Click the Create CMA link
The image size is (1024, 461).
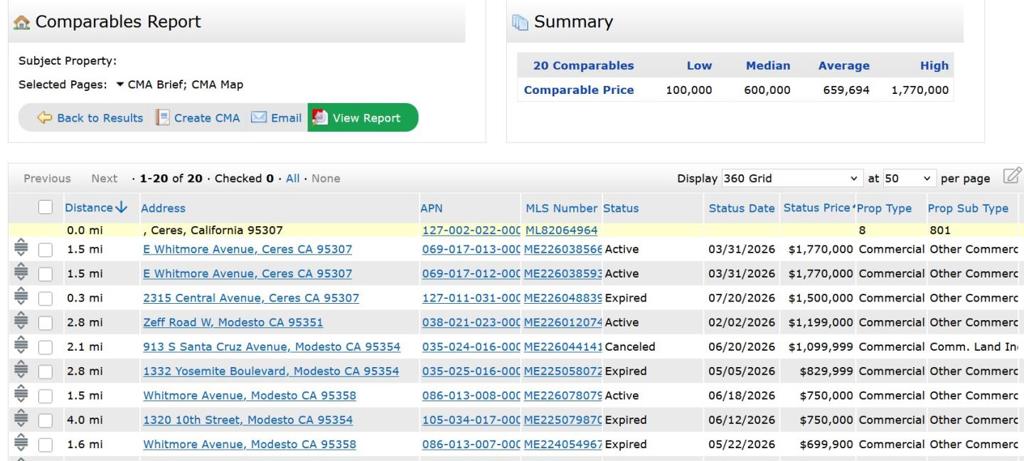pos(207,118)
